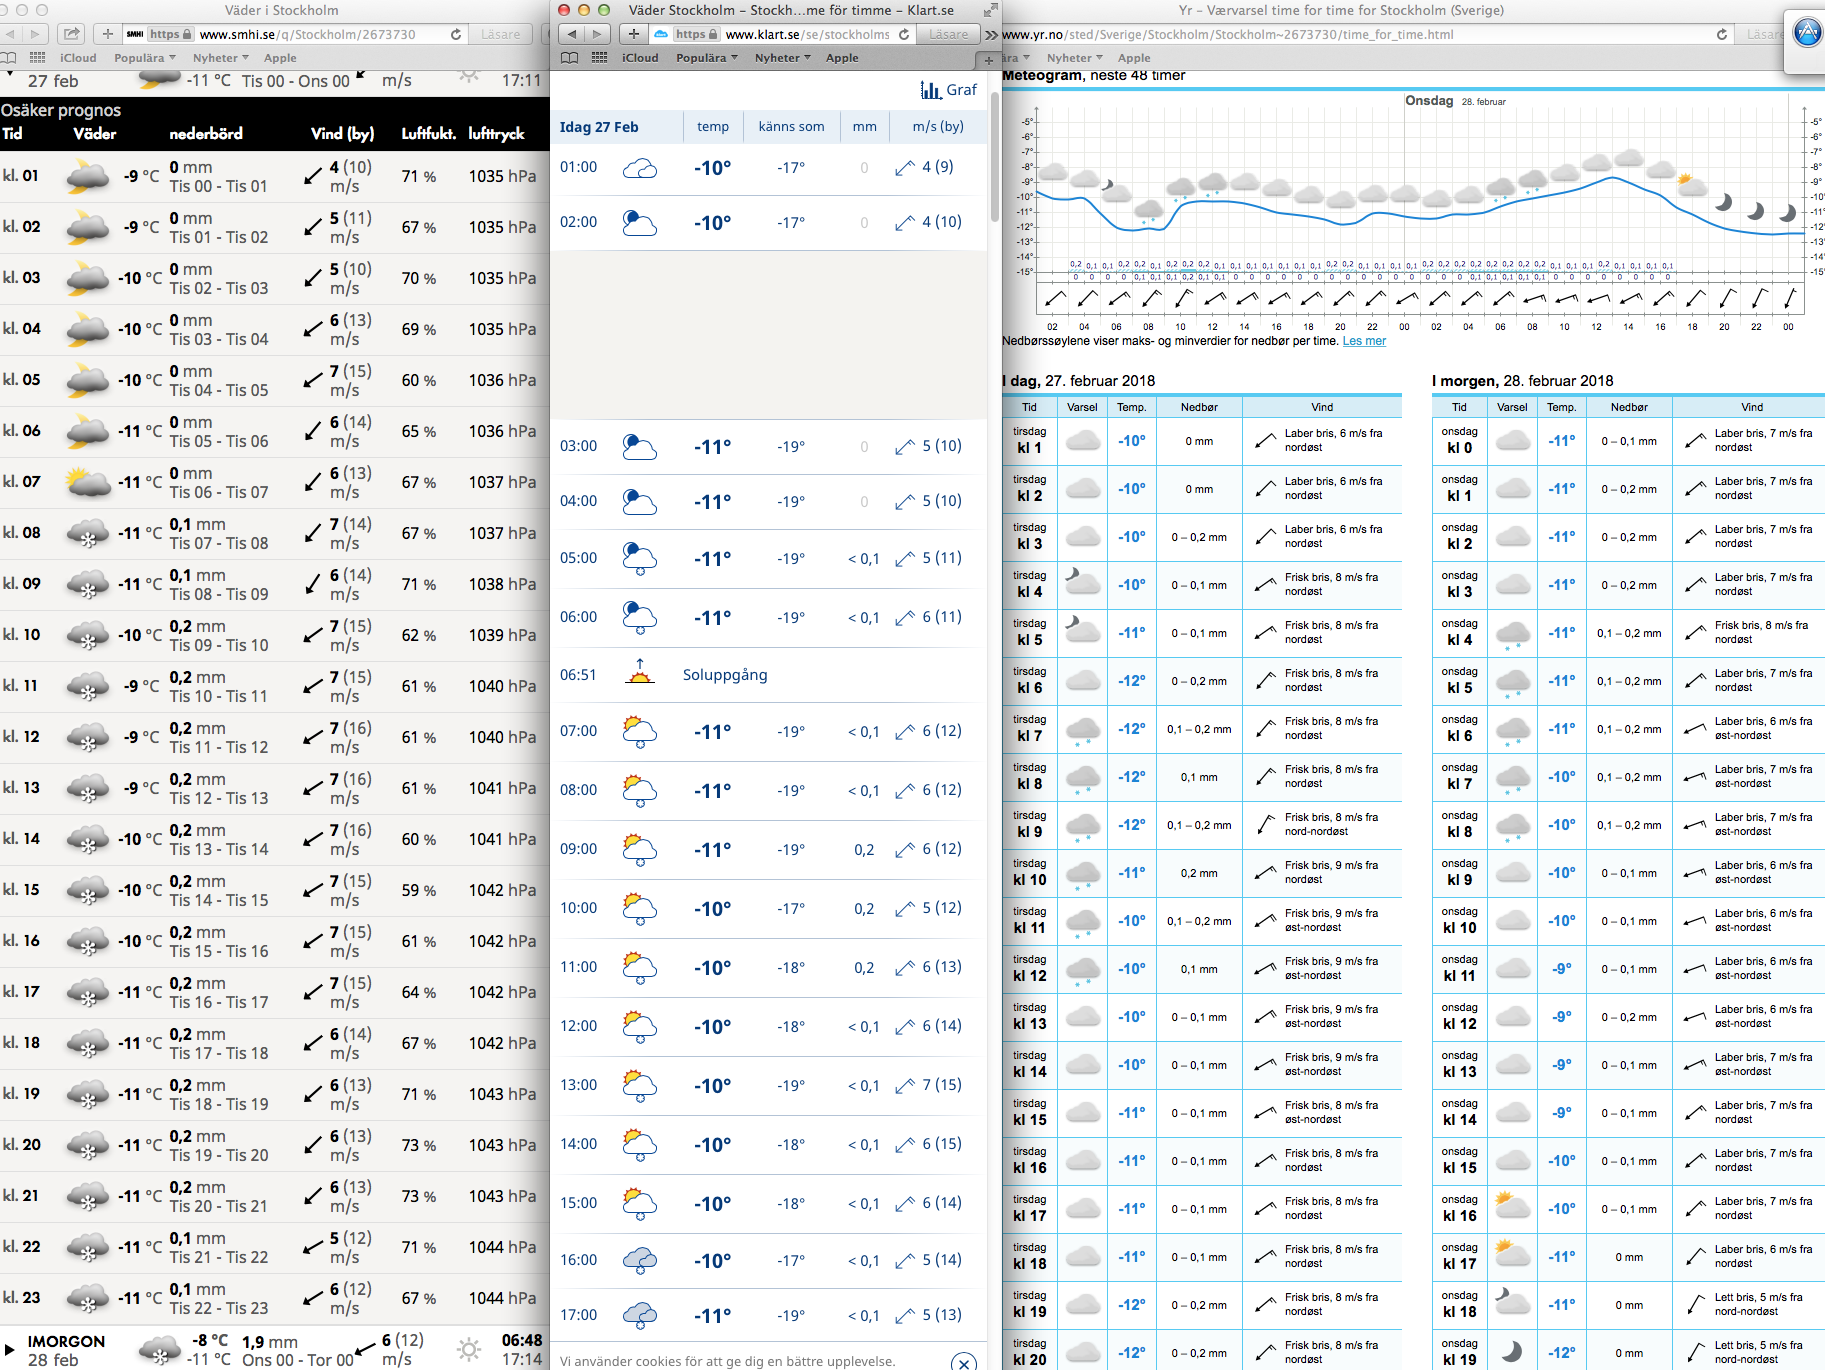1825x1370 pixels.
Task: Open Apple bookmark in Klart window
Action: pos(842,58)
